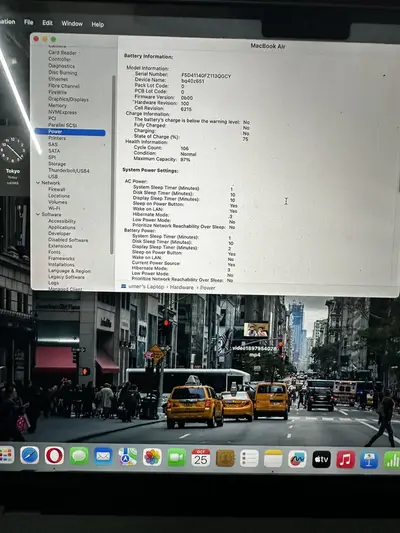
Task: Click umer's Laptop in the path bar
Action: tap(146, 287)
